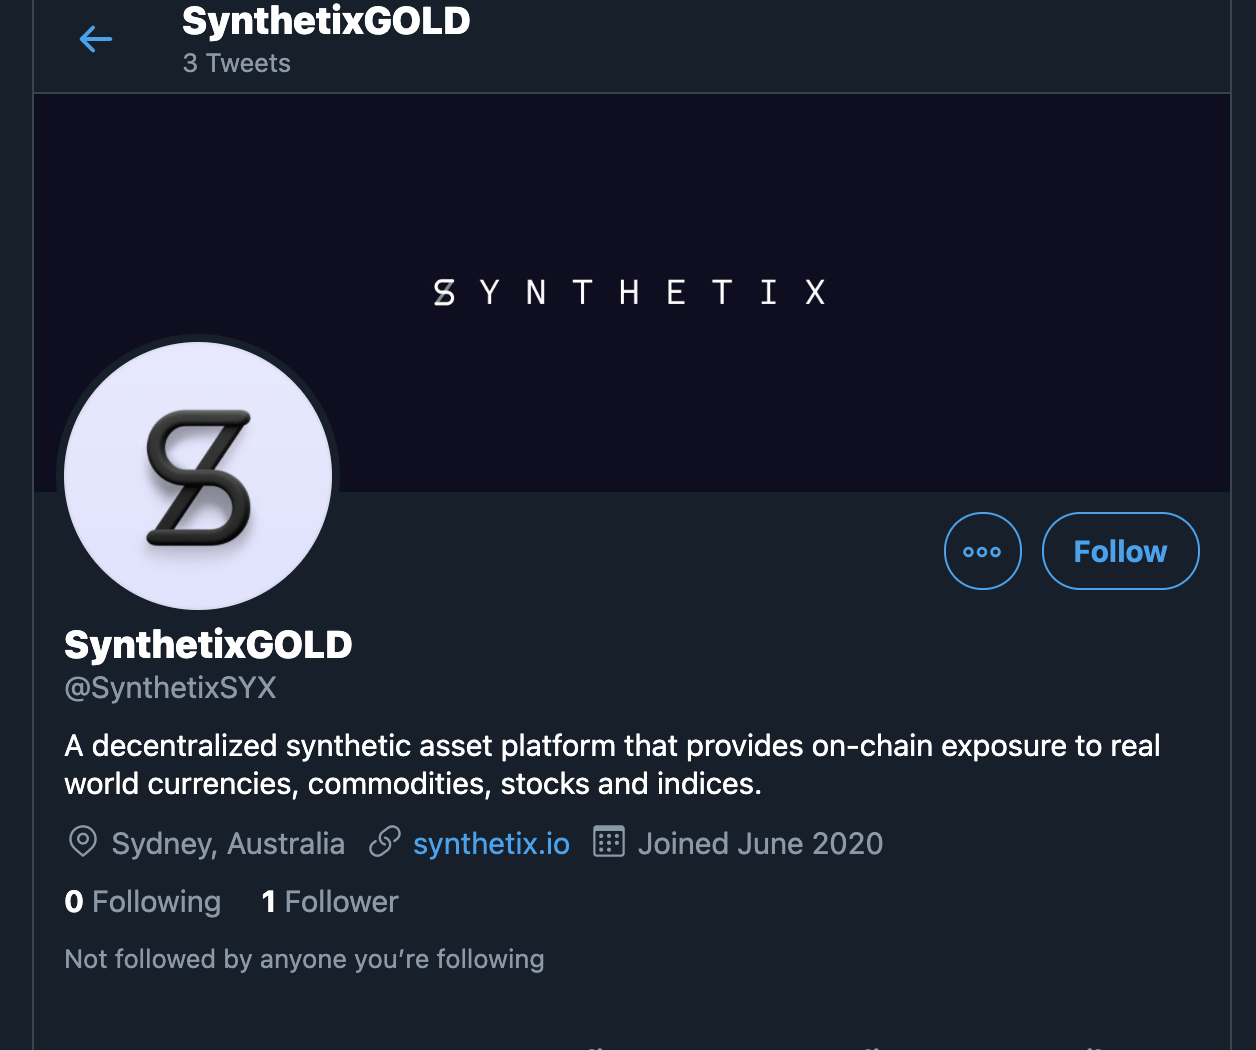Click the location pin icon
Screen dimensions: 1256x1050
(82, 842)
